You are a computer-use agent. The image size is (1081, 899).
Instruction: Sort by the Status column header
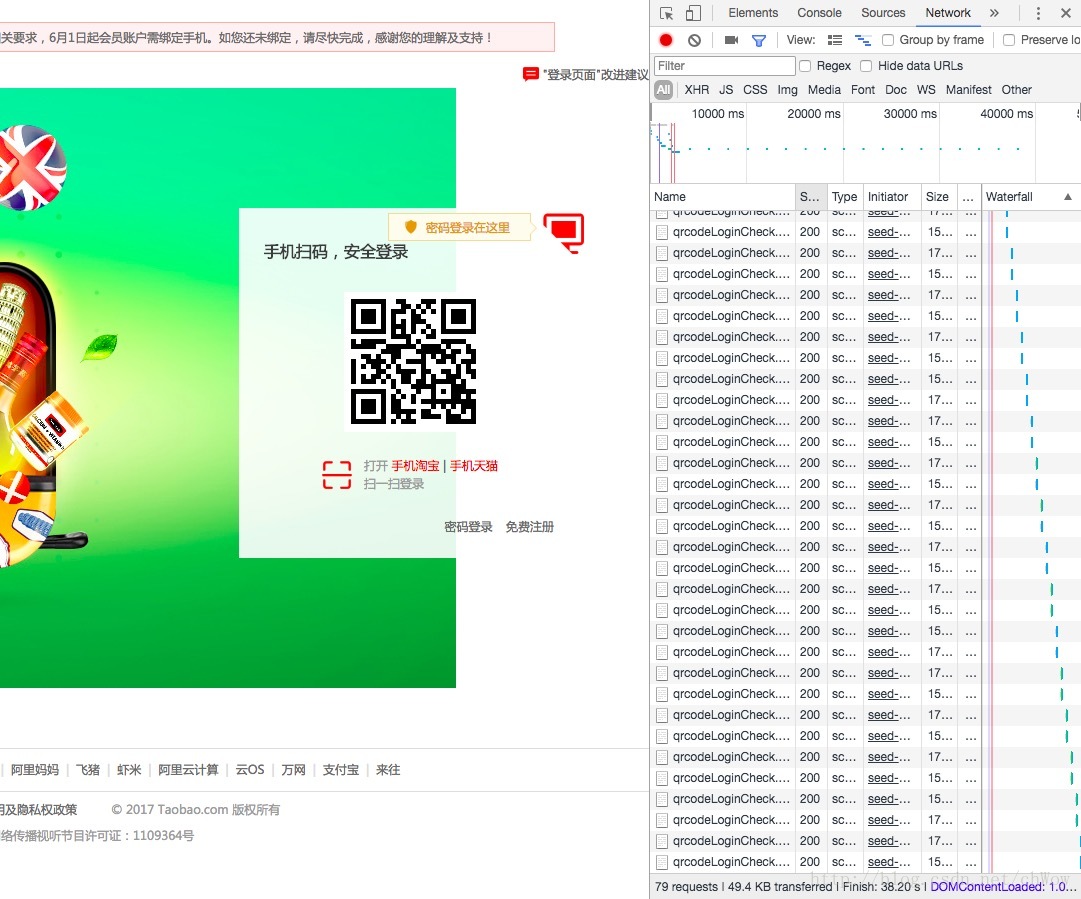click(810, 196)
